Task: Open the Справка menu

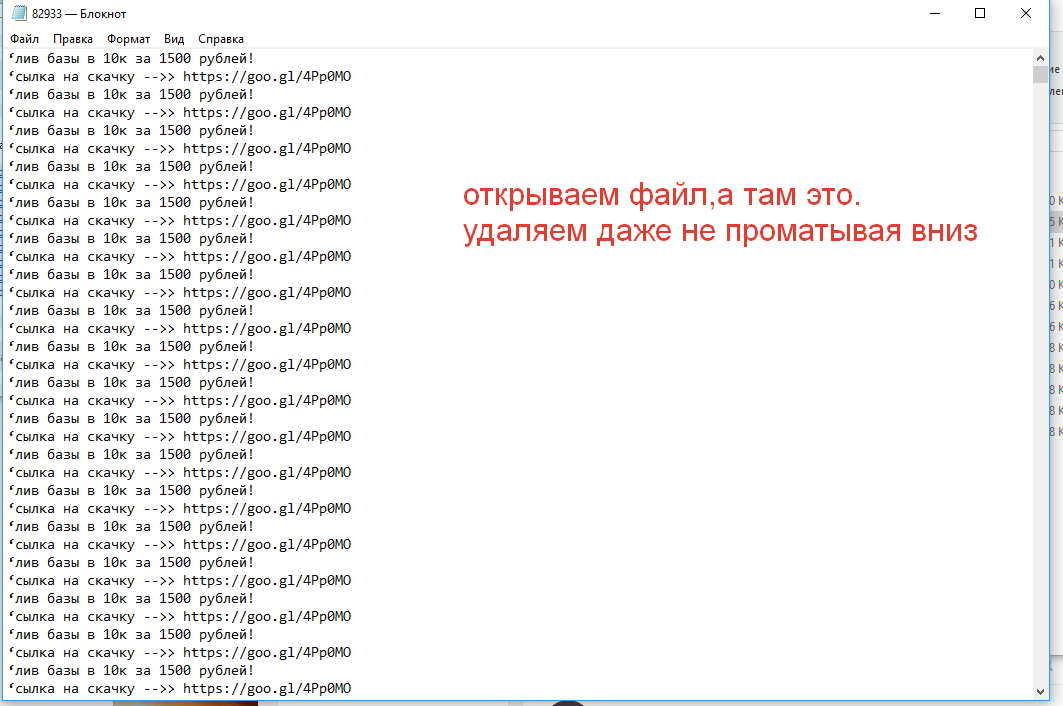Action: point(221,39)
